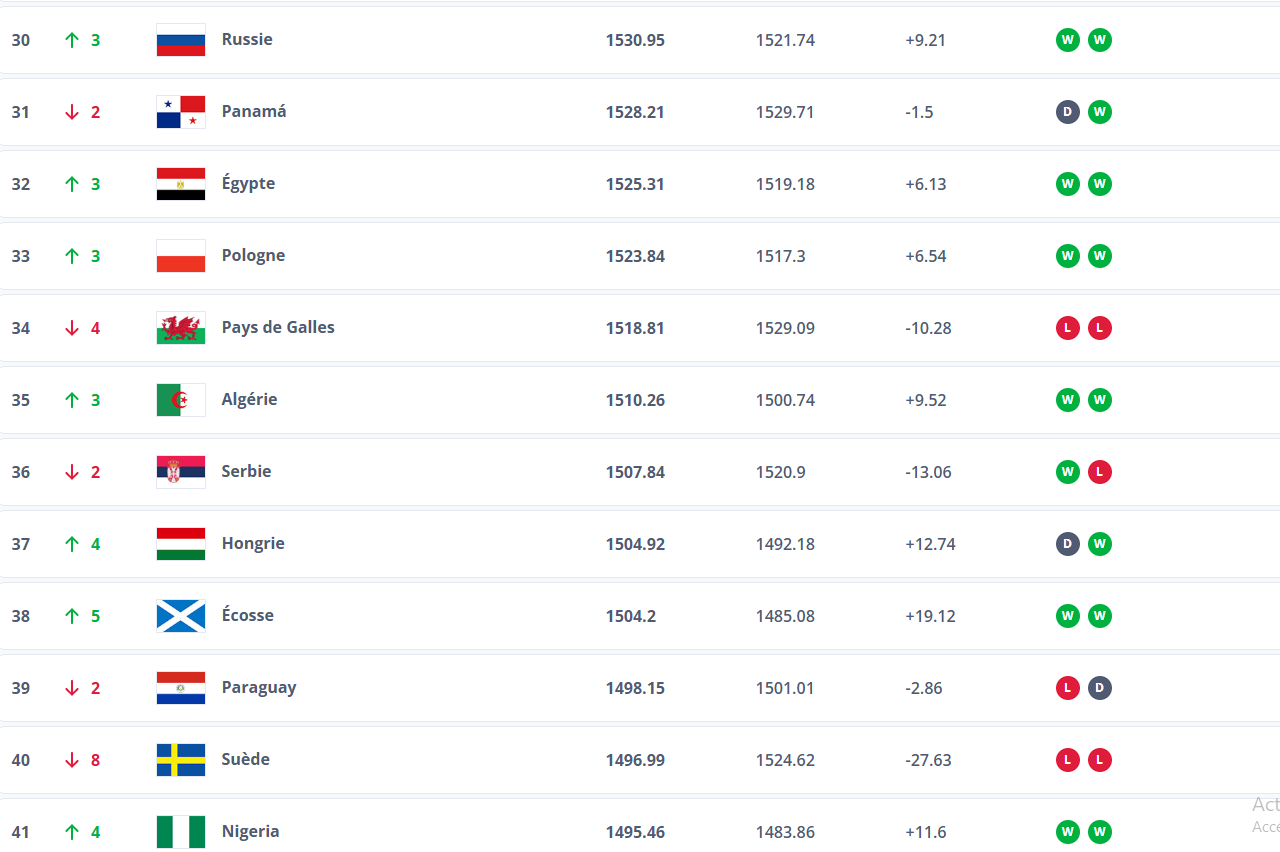Open the Hongrie team page
Image resolution: width=1280 pixels, height=852 pixels.
tap(253, 544)
